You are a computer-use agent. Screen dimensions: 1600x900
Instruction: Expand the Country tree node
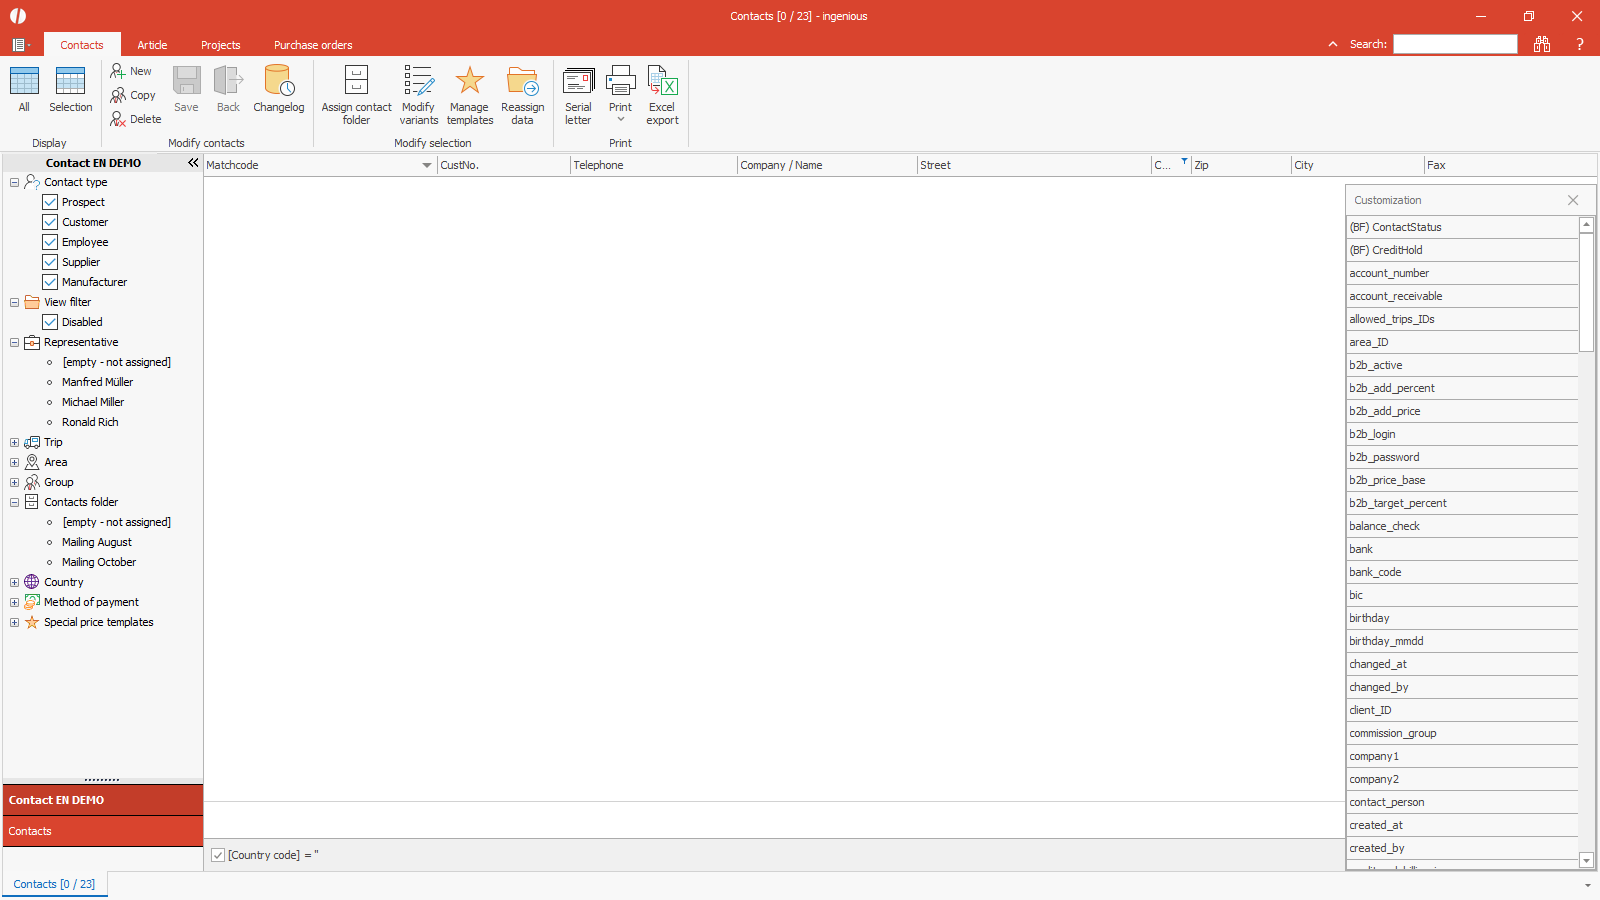pos(14,582)
